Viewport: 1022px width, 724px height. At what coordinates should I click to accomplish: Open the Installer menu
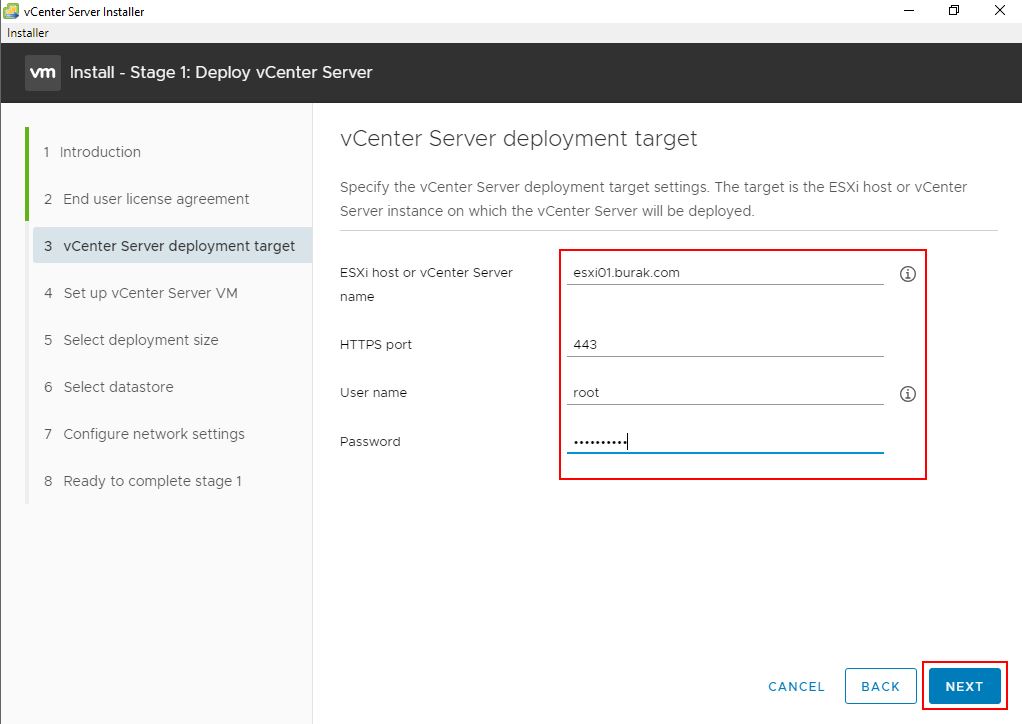click(27, 33)
